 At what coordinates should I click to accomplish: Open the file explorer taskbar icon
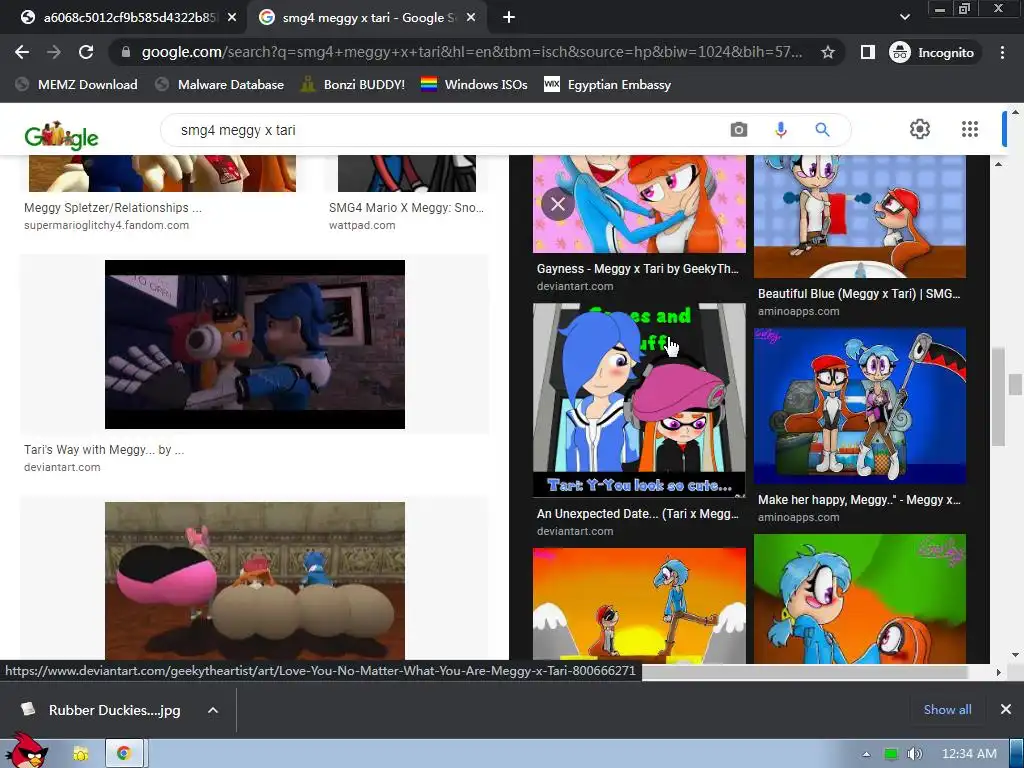(81, 754)
